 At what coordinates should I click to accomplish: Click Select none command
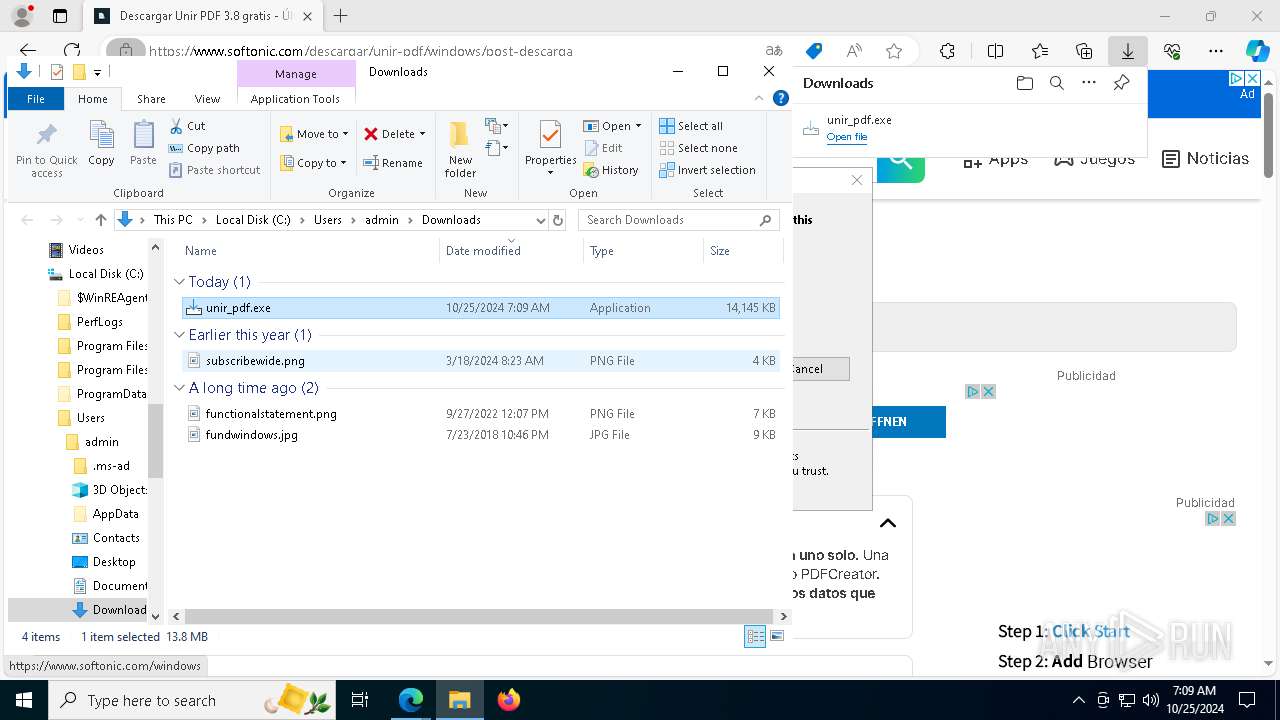pos(698,148)
